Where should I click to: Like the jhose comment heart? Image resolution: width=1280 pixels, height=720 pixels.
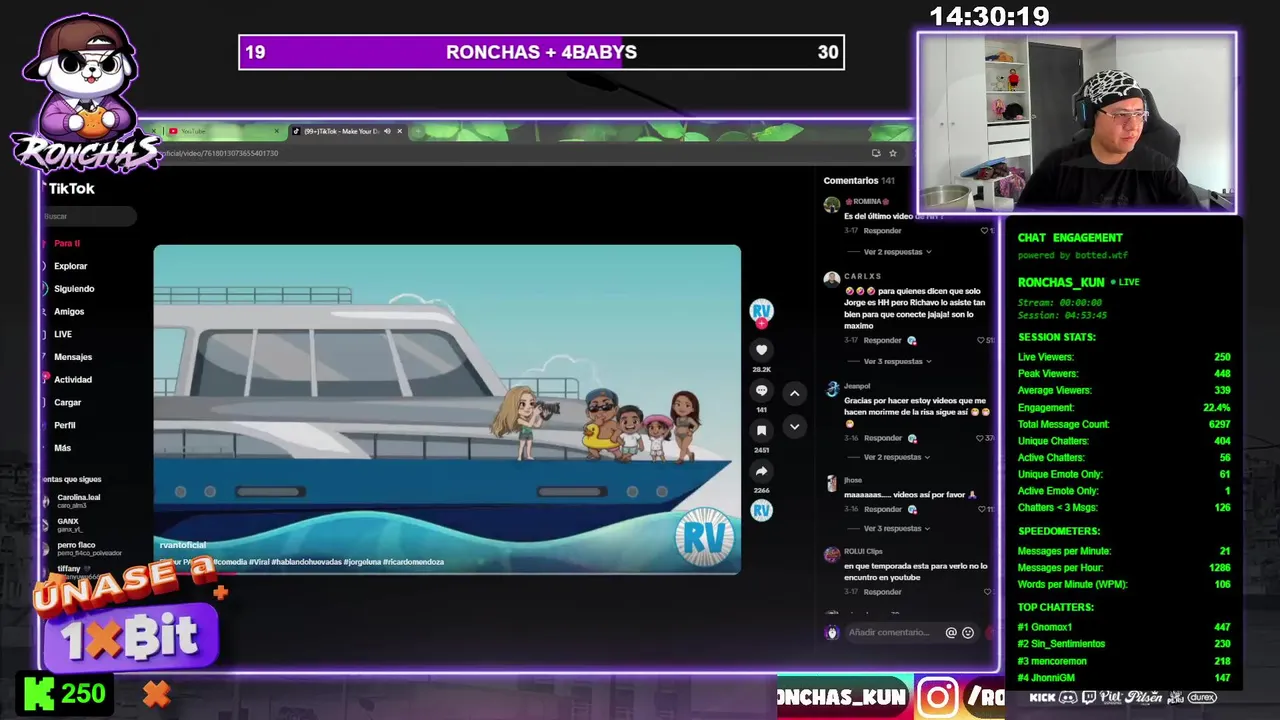pos(981,509)
